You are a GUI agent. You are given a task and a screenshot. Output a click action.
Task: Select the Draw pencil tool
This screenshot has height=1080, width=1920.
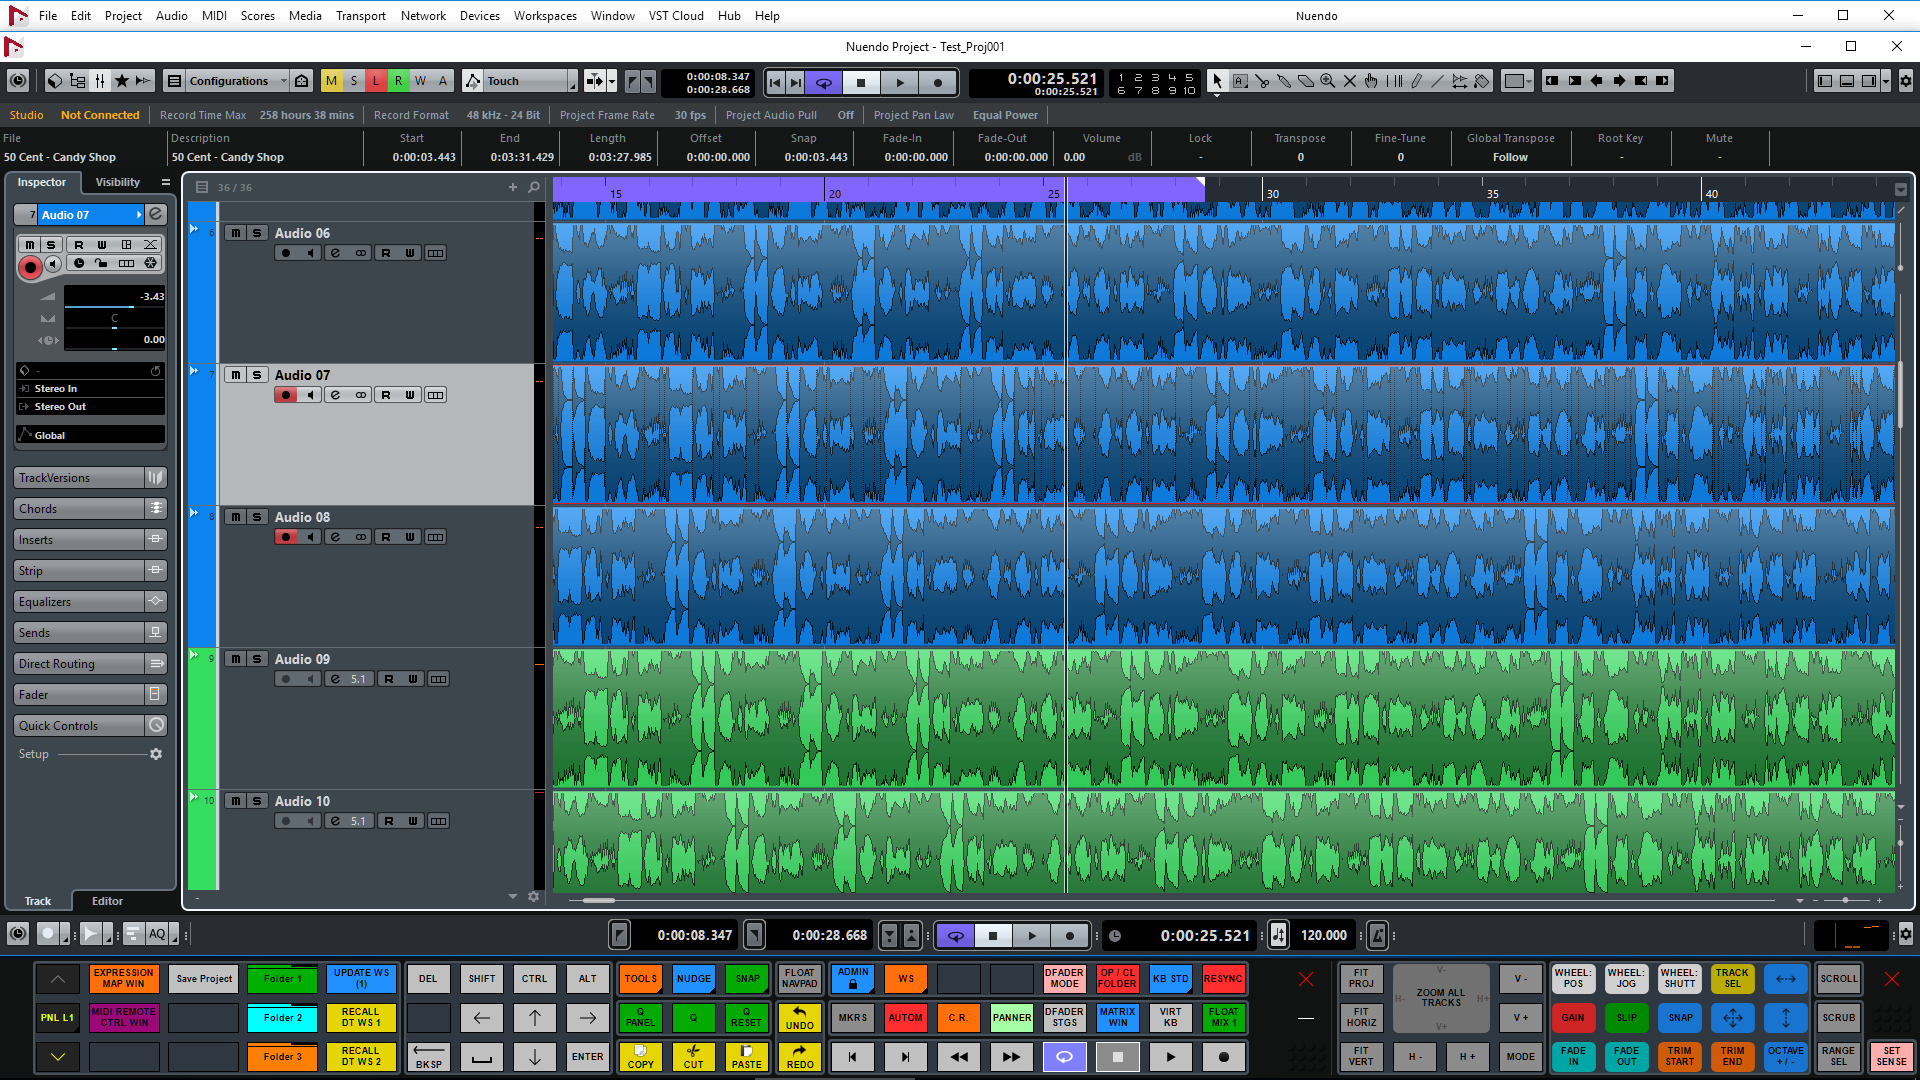pyautogui.click(x=1416, y=81)
